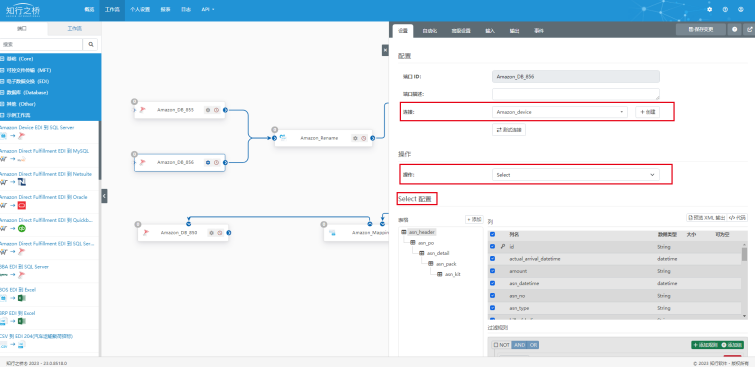Viewport: 755px width, 367px height.
Task: Click the columns list vertical scrollbar
Action: pos(744,280)
